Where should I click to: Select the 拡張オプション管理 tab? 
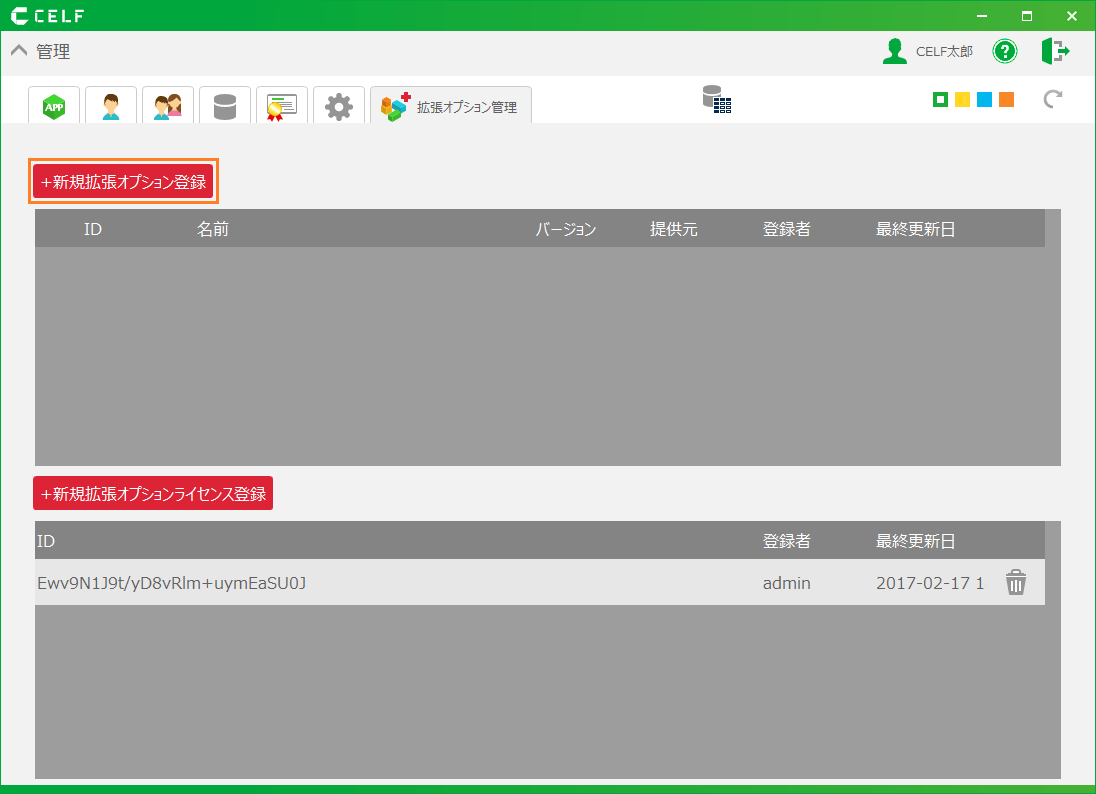pyautogui.click(x=451, y=106)
